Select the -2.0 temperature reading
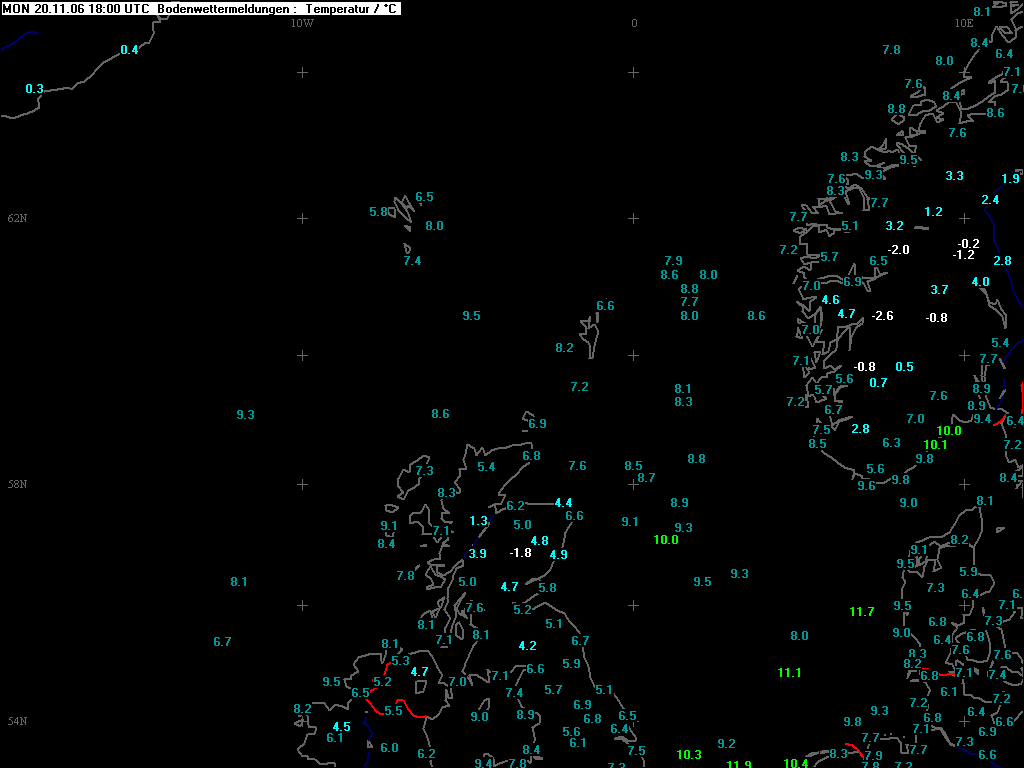The width and height of the screenshot is (1024, 768). 898,250
